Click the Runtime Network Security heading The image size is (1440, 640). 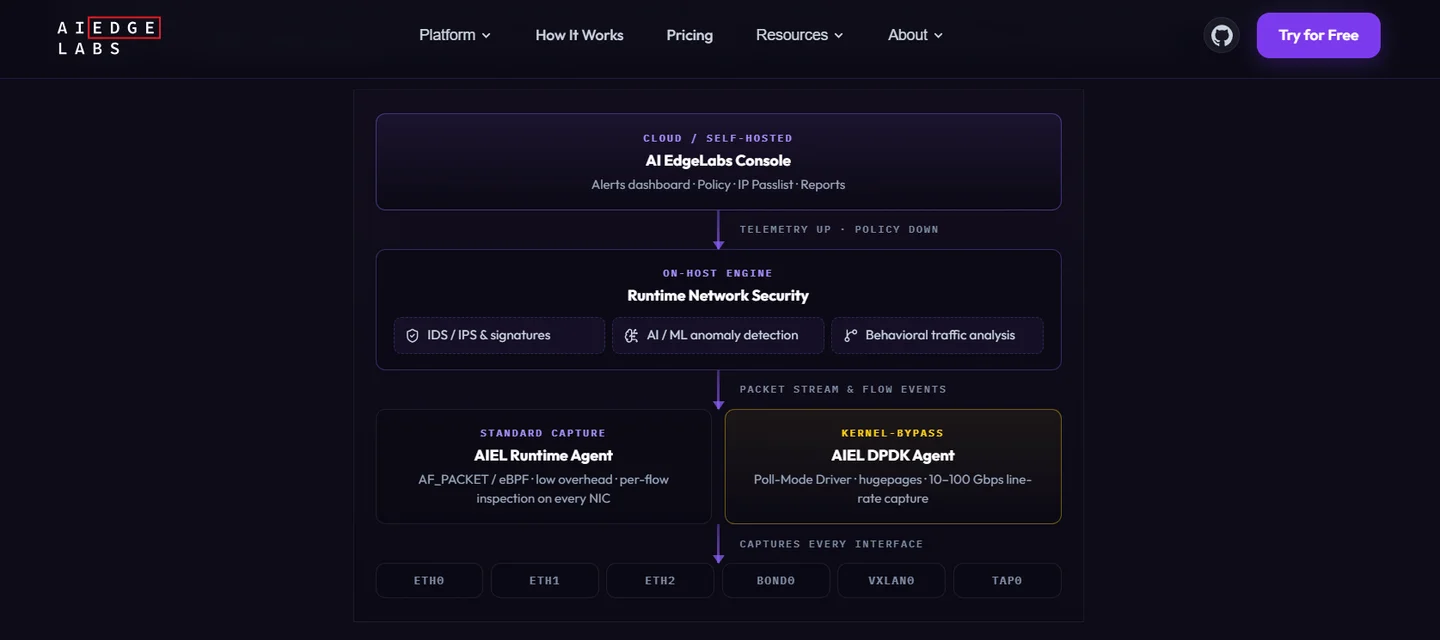click(718, 296)
